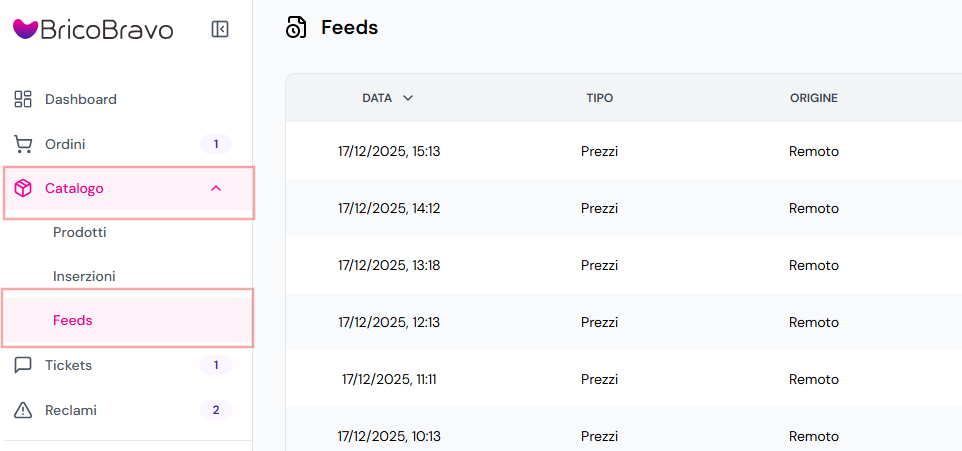Click the ORIGINE column header
This screenshot has height=451, width=962.
[x=814, y=98]
